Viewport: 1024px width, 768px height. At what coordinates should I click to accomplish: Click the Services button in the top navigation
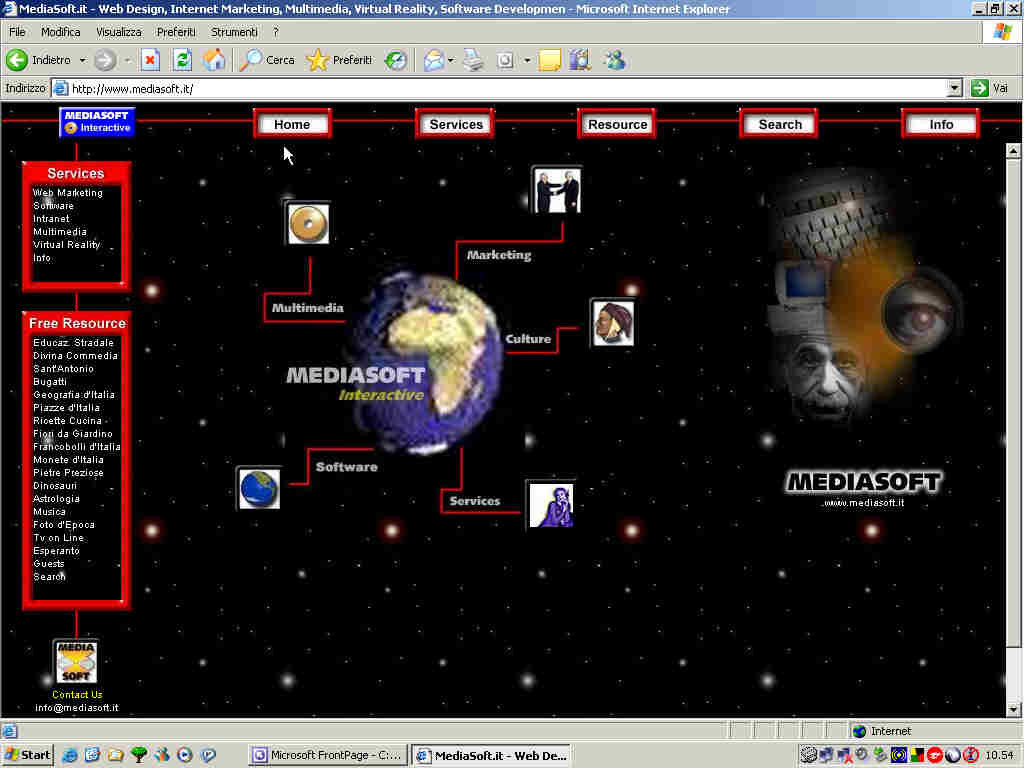[x=456, y=124]
